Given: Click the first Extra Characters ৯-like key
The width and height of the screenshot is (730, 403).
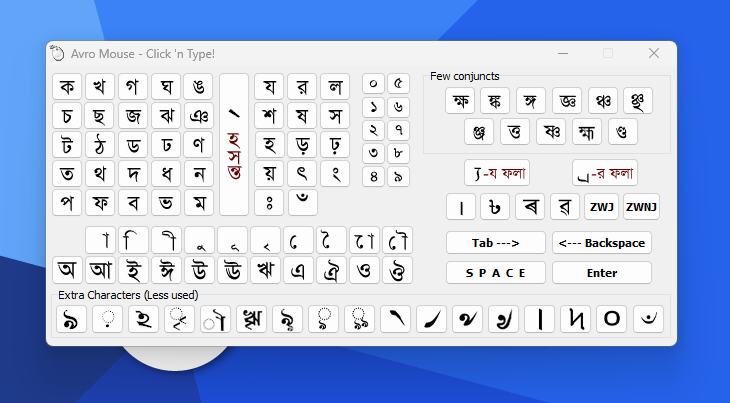Looking at the screenshot, I should pos(71,319).
